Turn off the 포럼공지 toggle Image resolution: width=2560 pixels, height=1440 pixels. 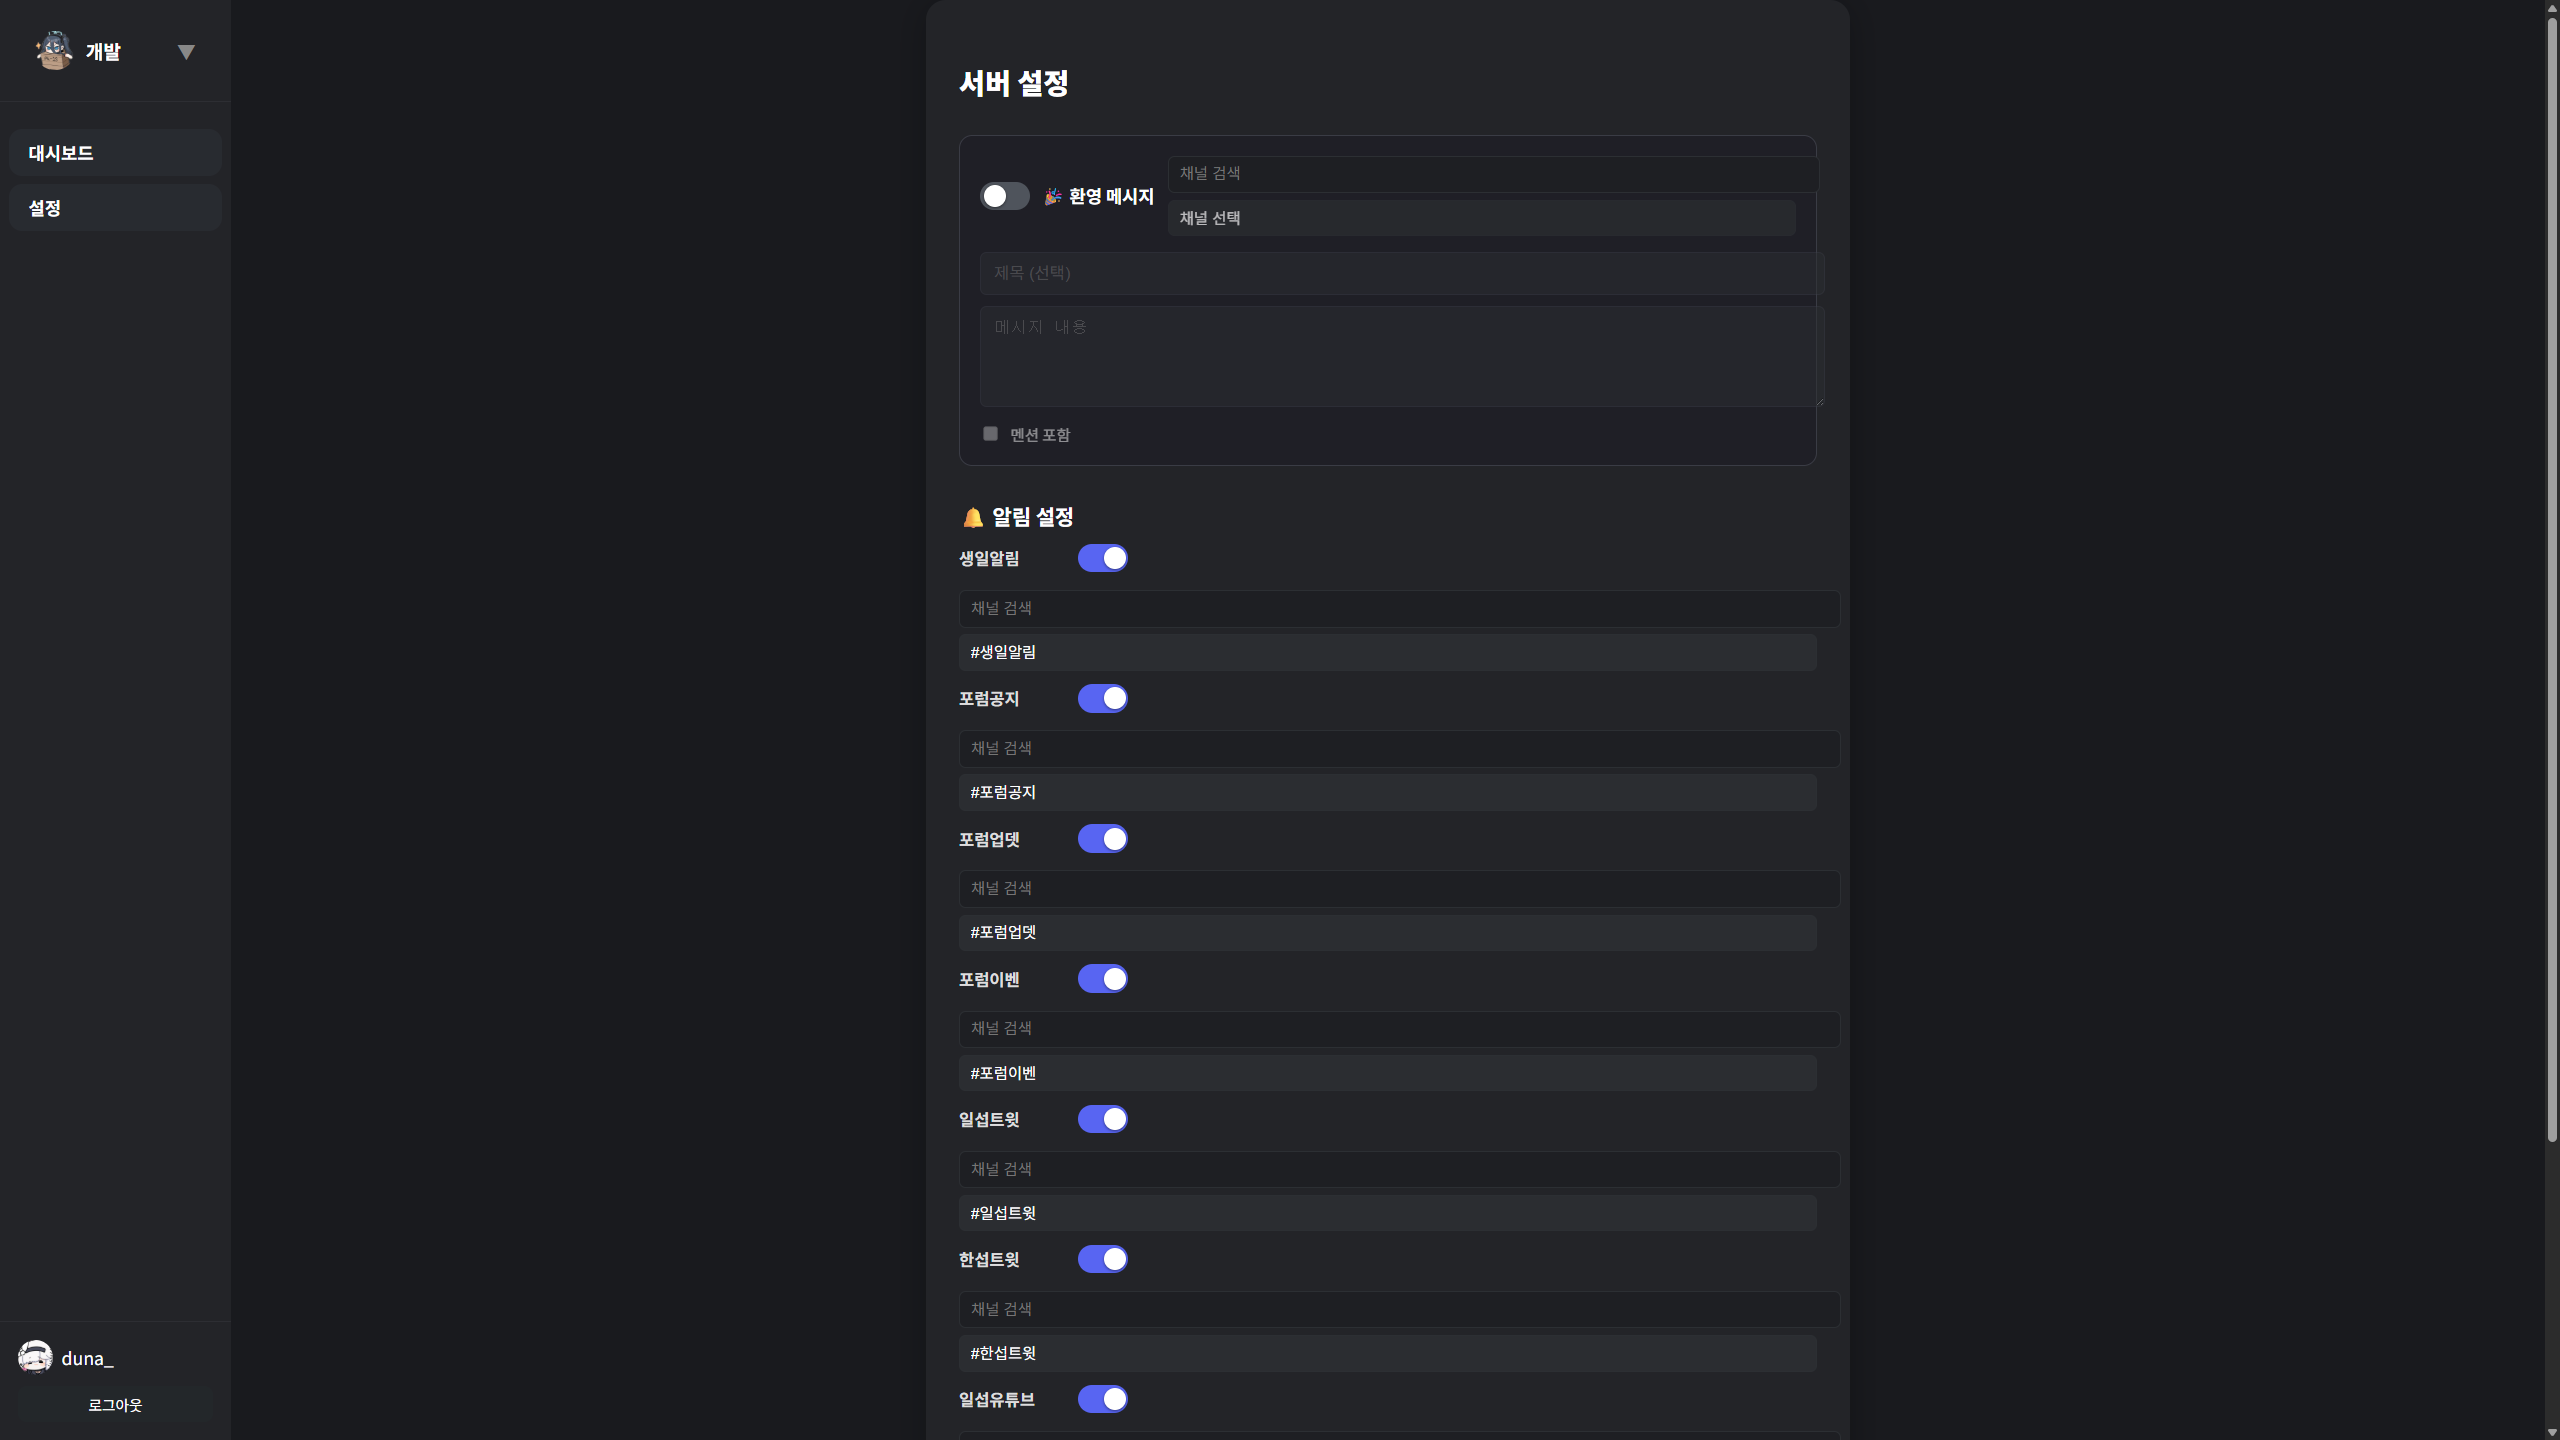pyautogui.click(x=1102, y=699)
